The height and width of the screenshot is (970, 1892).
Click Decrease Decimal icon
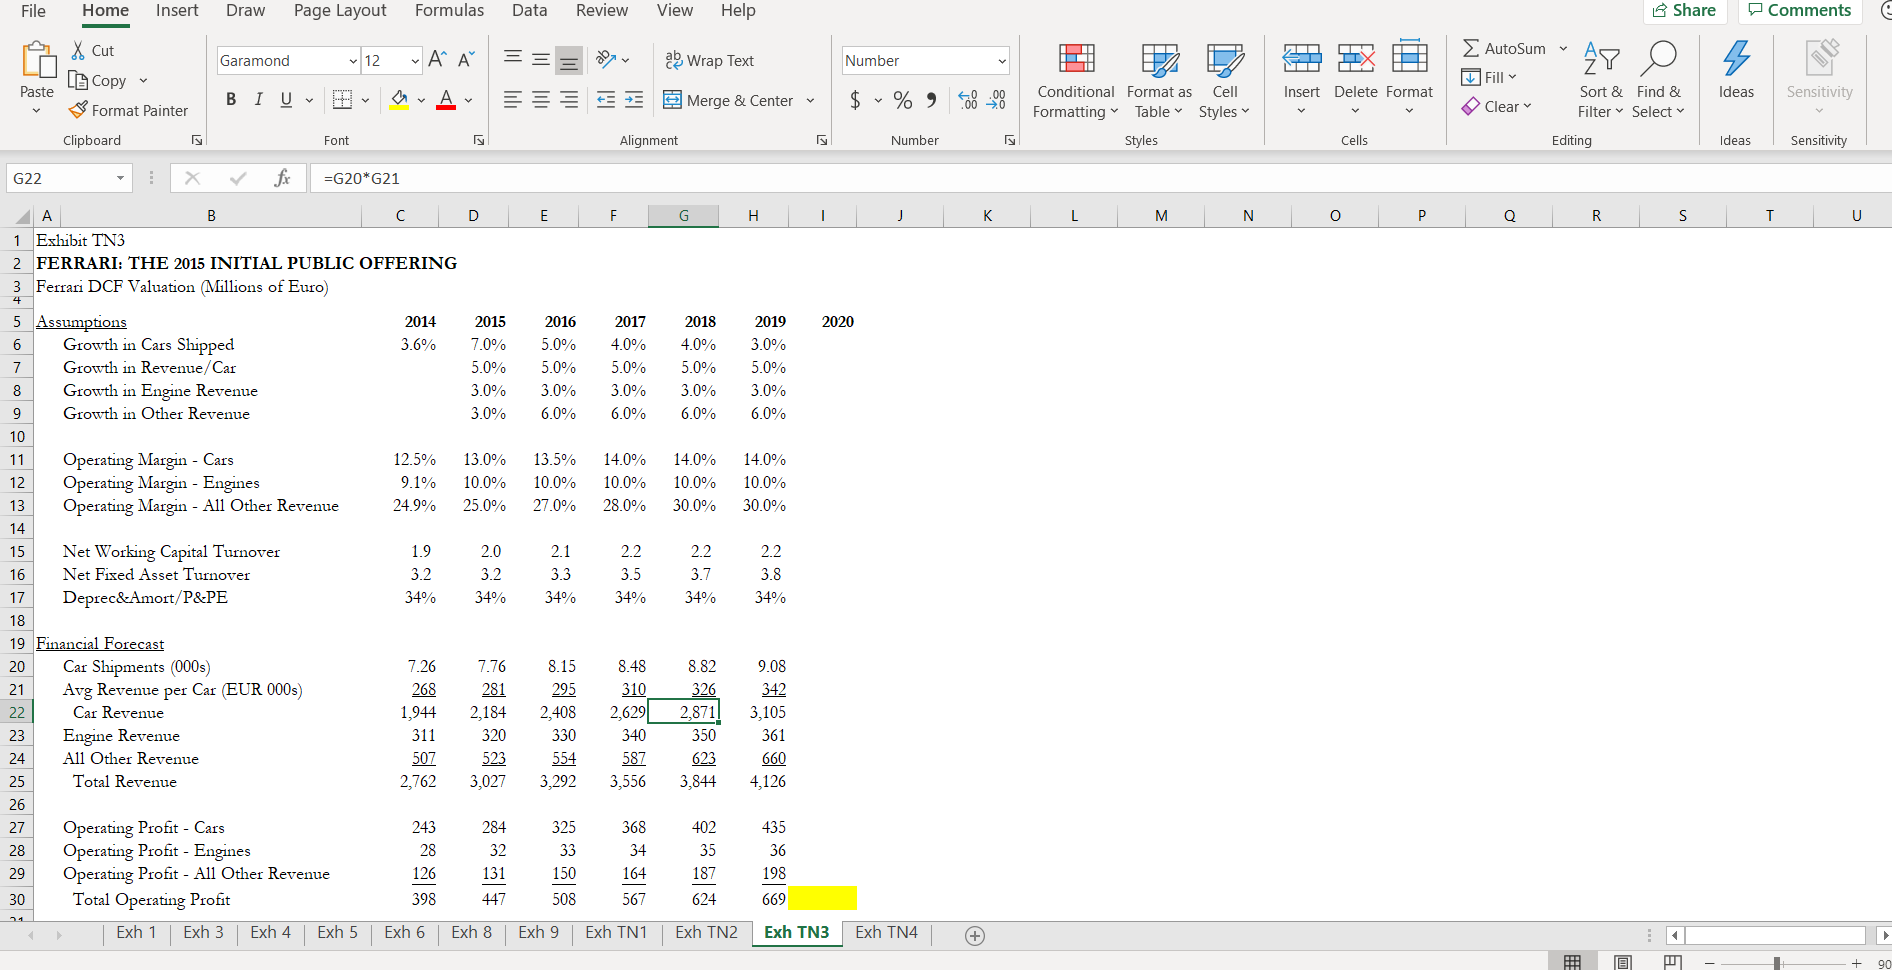coord(996,100)
